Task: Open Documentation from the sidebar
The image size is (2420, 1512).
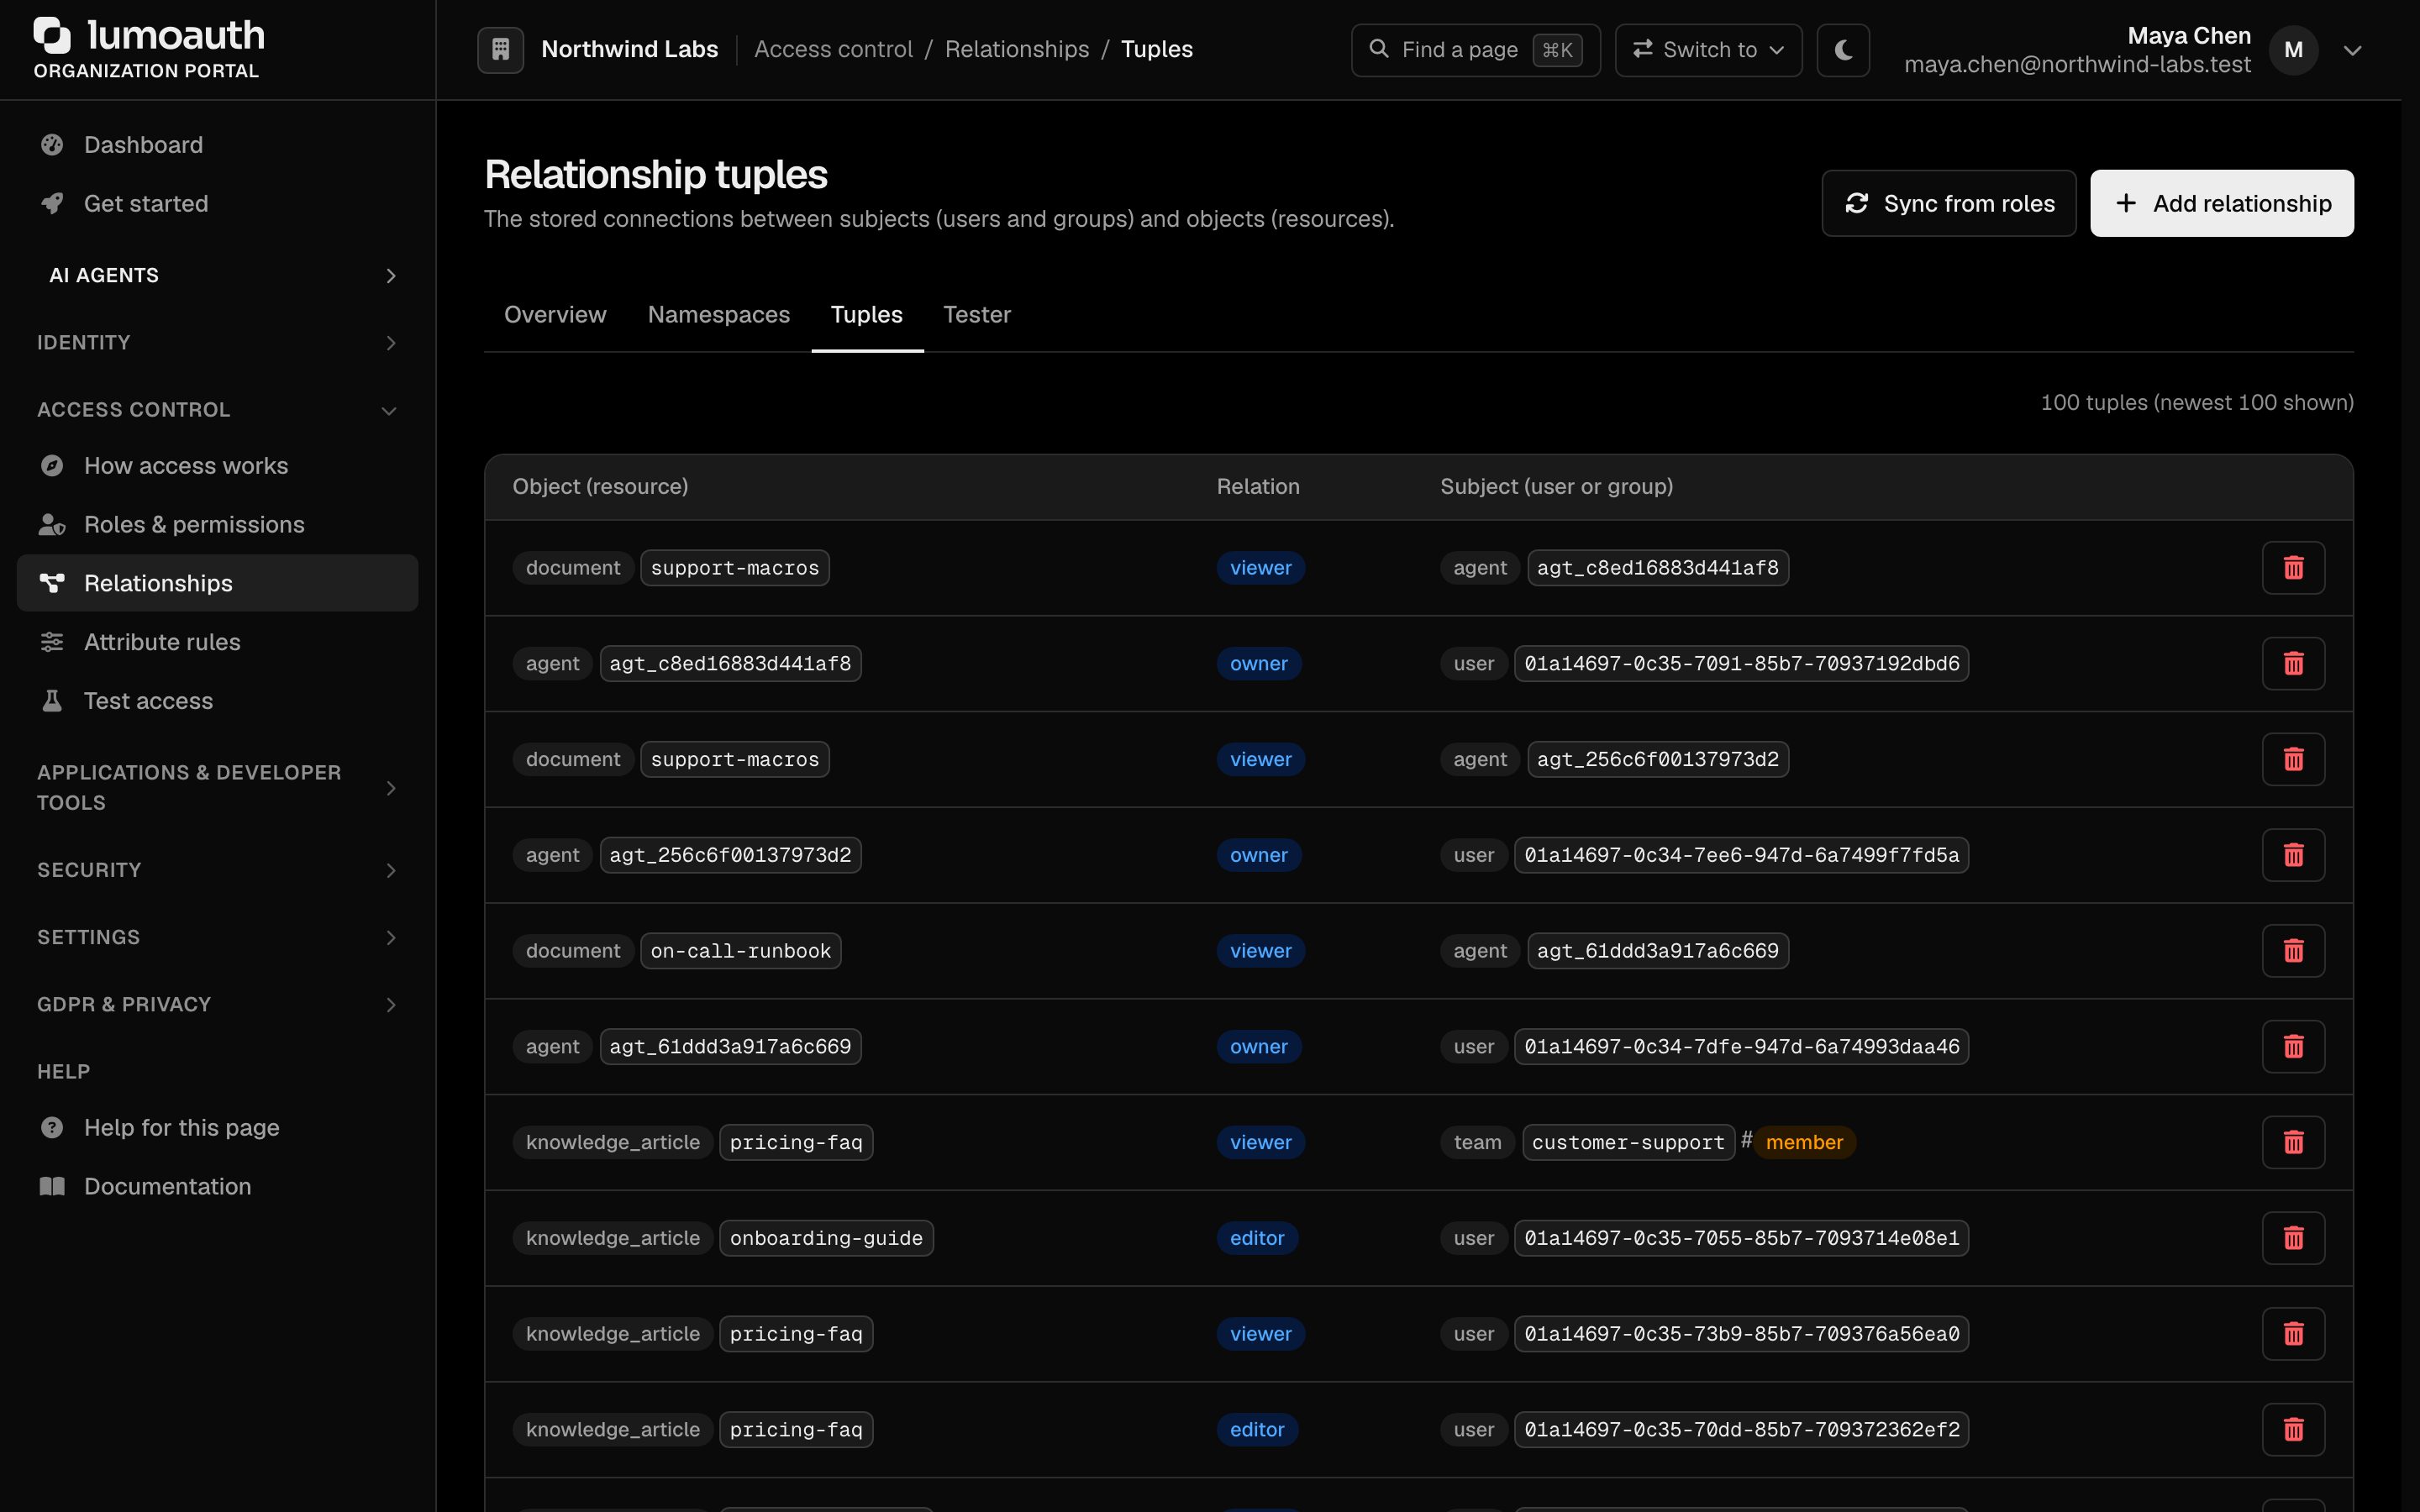Action: [217, 1187]
